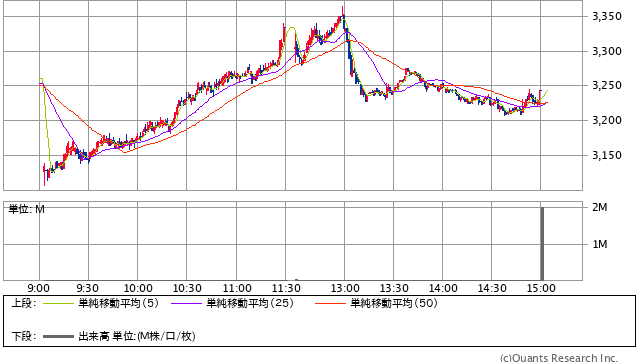The width and height of the screenshot is (638, 362).
Task: Click the 15:00 time axis label
Action: coord(541,288)
